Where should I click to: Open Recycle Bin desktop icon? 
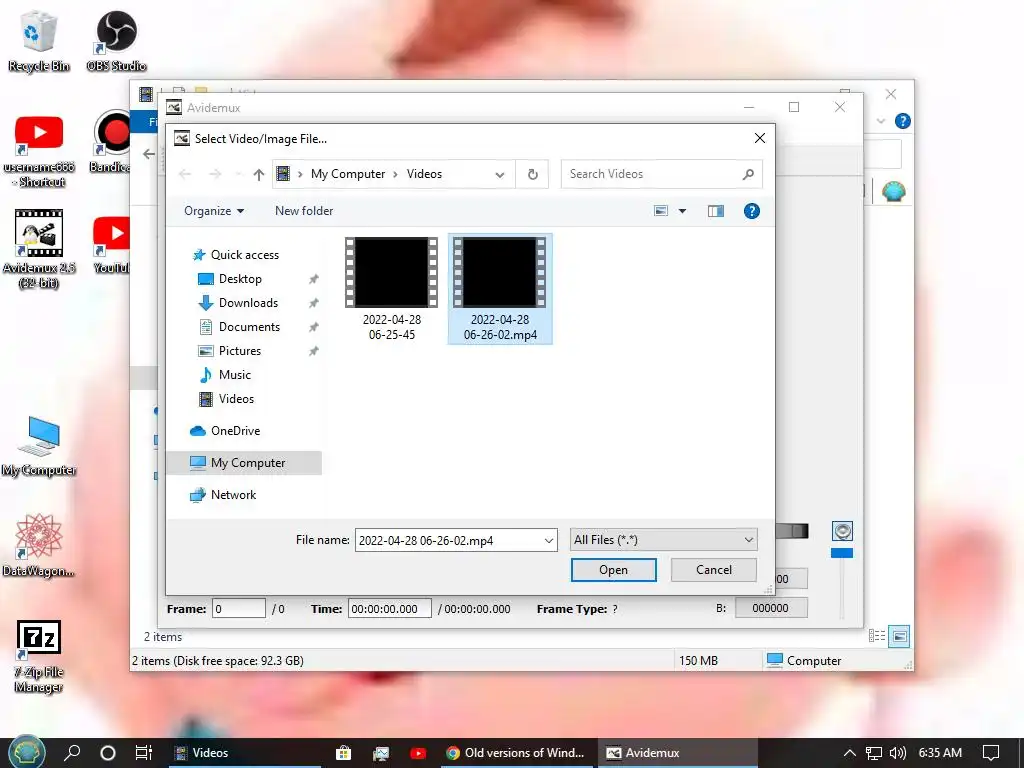pyautogui.click(x=38, y=40)
